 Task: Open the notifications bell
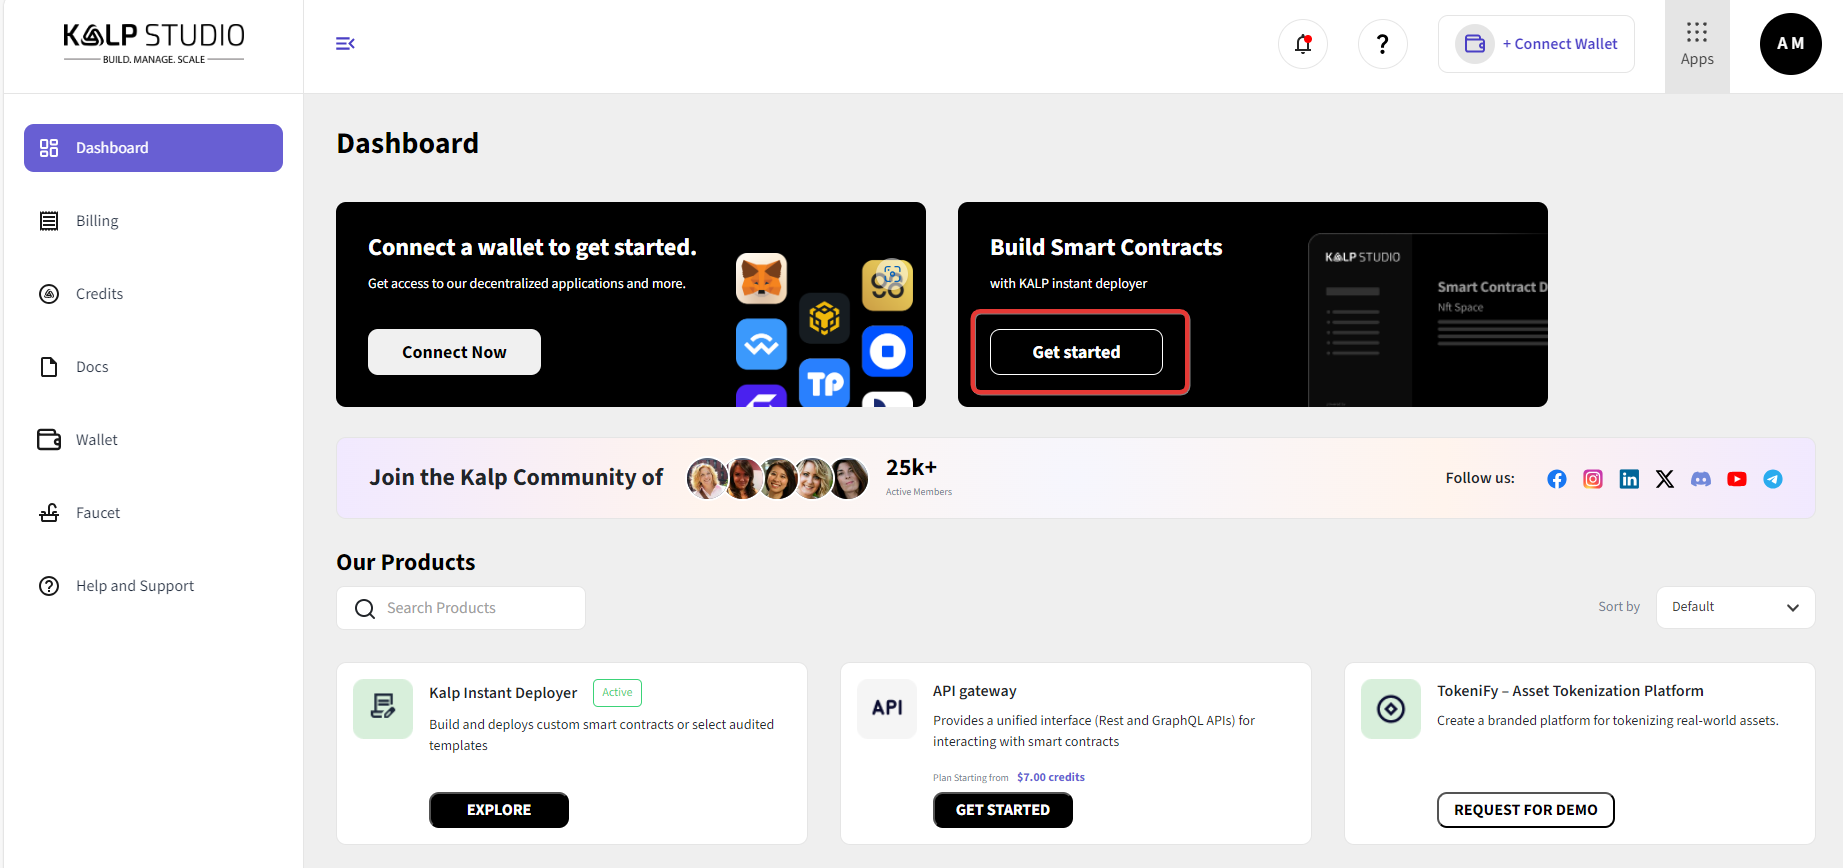(x=1302, y=44)
